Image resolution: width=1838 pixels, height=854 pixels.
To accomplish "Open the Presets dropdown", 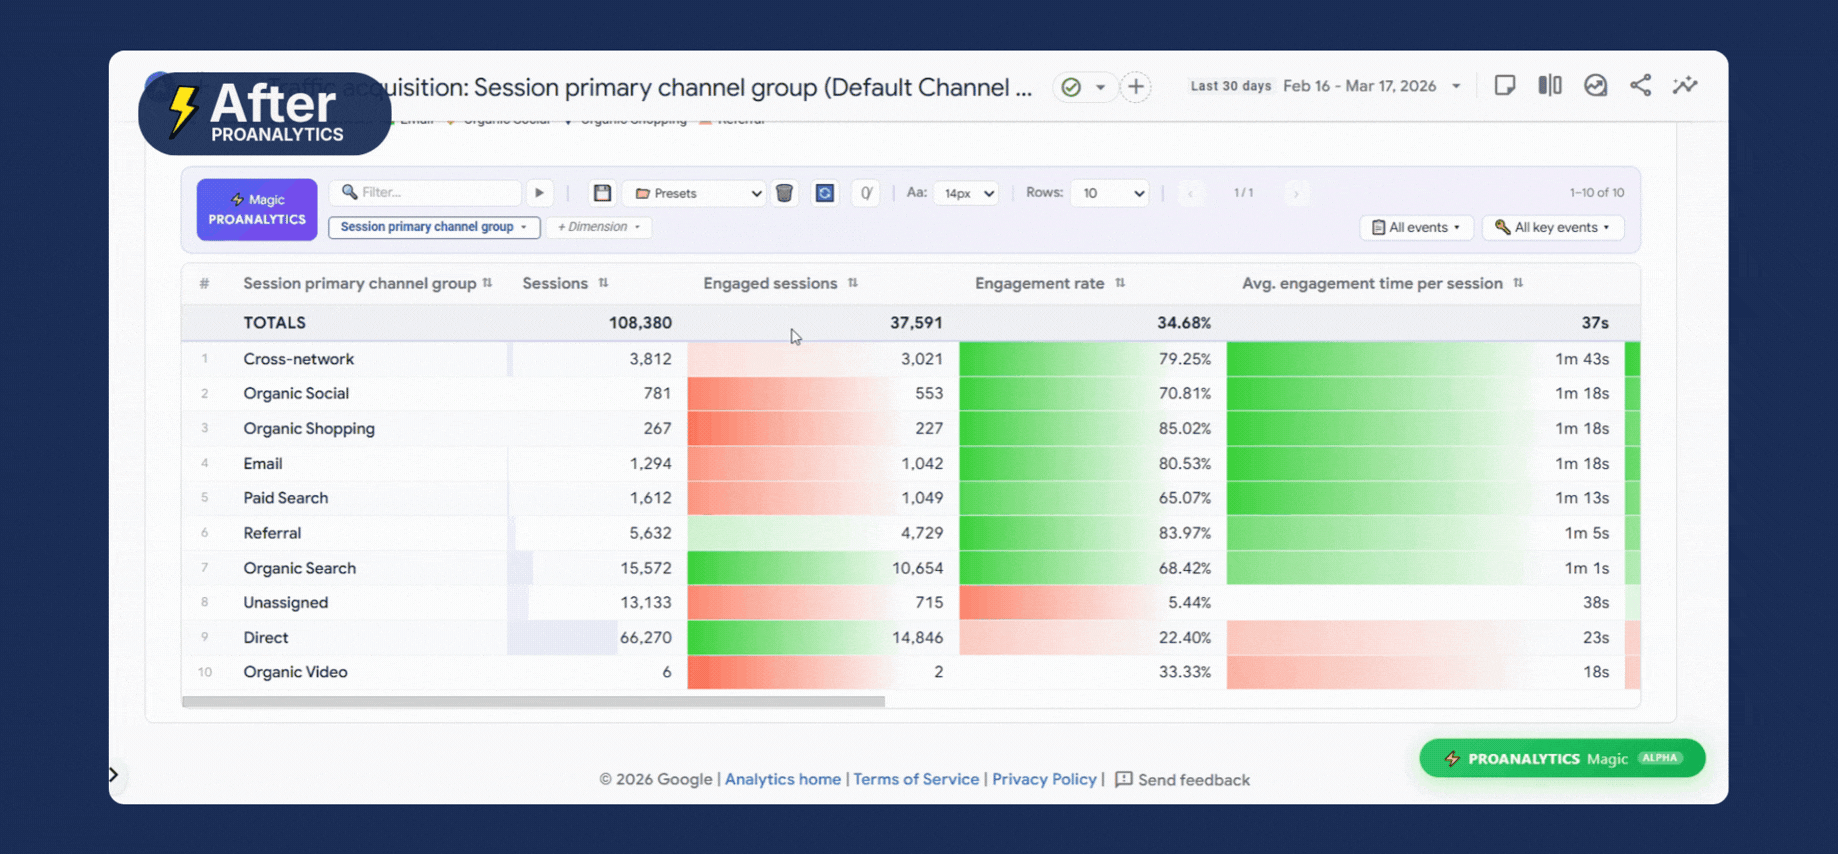I will click(x=696, y=193).
